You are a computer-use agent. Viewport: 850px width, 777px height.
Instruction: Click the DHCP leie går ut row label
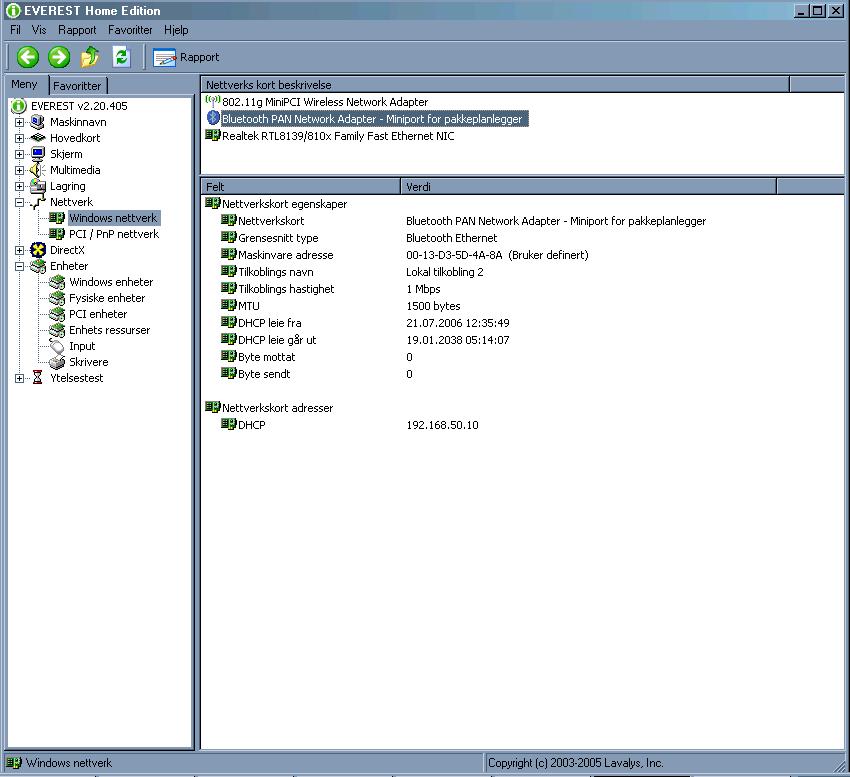coord(277,340)
